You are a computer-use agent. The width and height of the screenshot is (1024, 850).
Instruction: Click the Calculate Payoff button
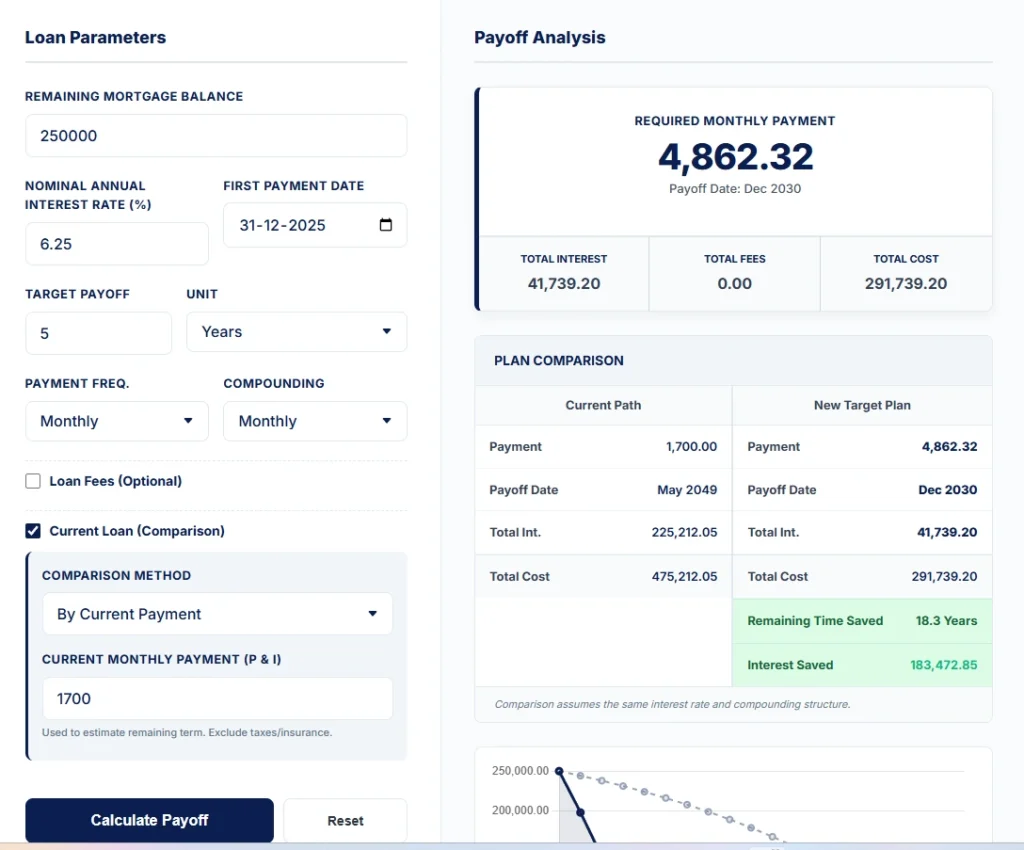[148, 820]
